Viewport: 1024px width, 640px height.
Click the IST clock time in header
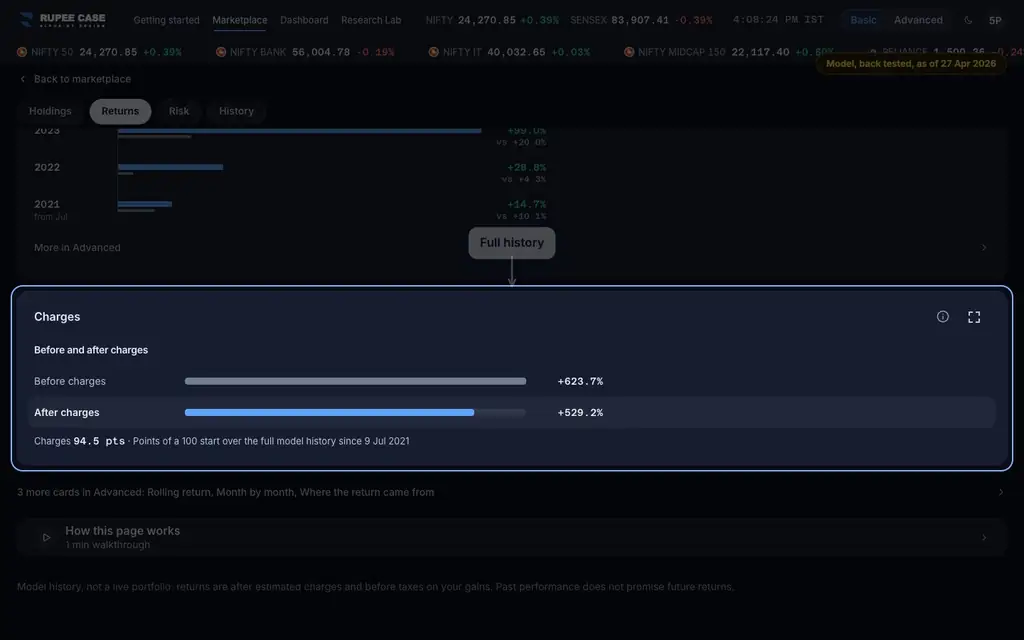click(x=778, y=20)
